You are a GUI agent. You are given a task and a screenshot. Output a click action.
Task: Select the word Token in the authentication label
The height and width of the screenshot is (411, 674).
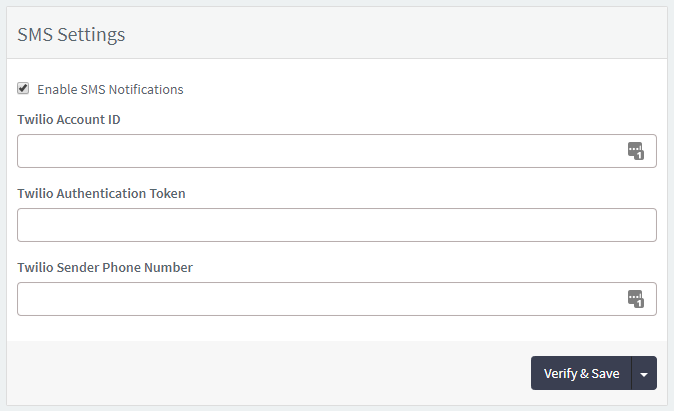point(167,193)
